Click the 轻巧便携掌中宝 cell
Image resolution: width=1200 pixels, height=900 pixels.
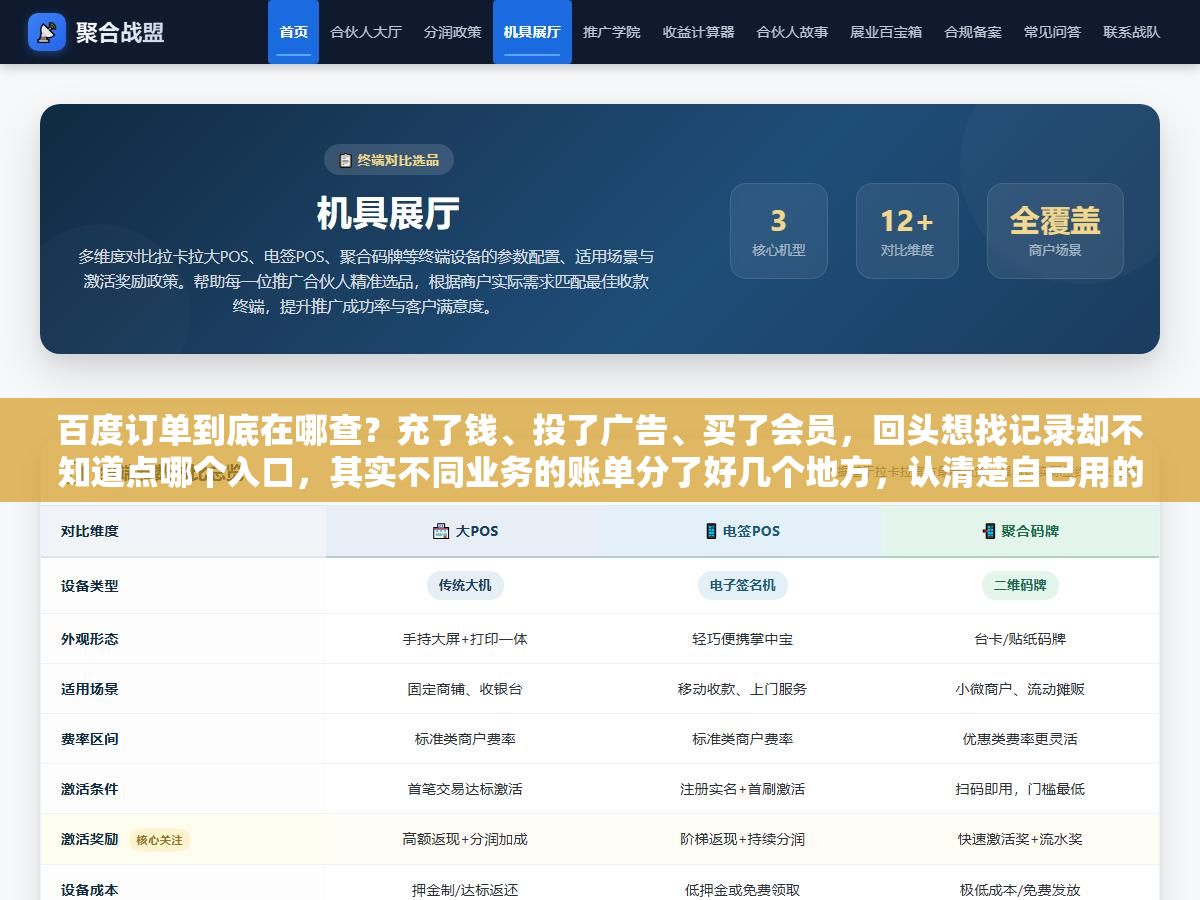coord(743,639)
